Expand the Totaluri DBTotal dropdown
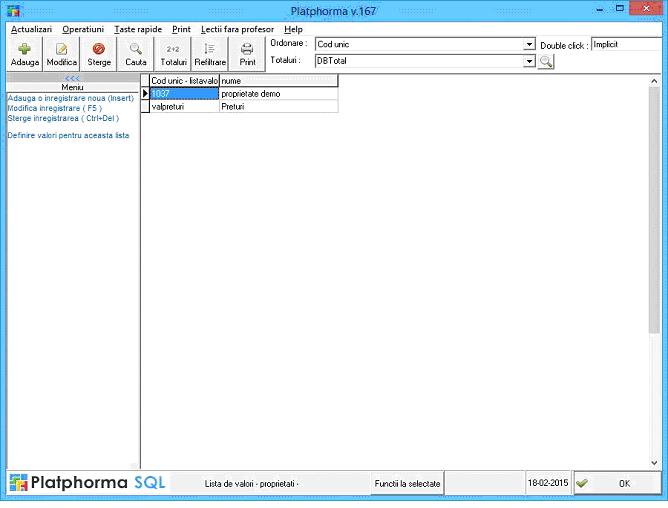The image size is (668, 508). click(x=530, y=61)
